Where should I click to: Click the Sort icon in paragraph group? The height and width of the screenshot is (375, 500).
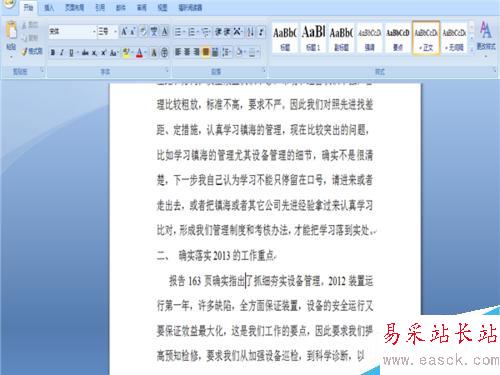click(x=250, y=32)
